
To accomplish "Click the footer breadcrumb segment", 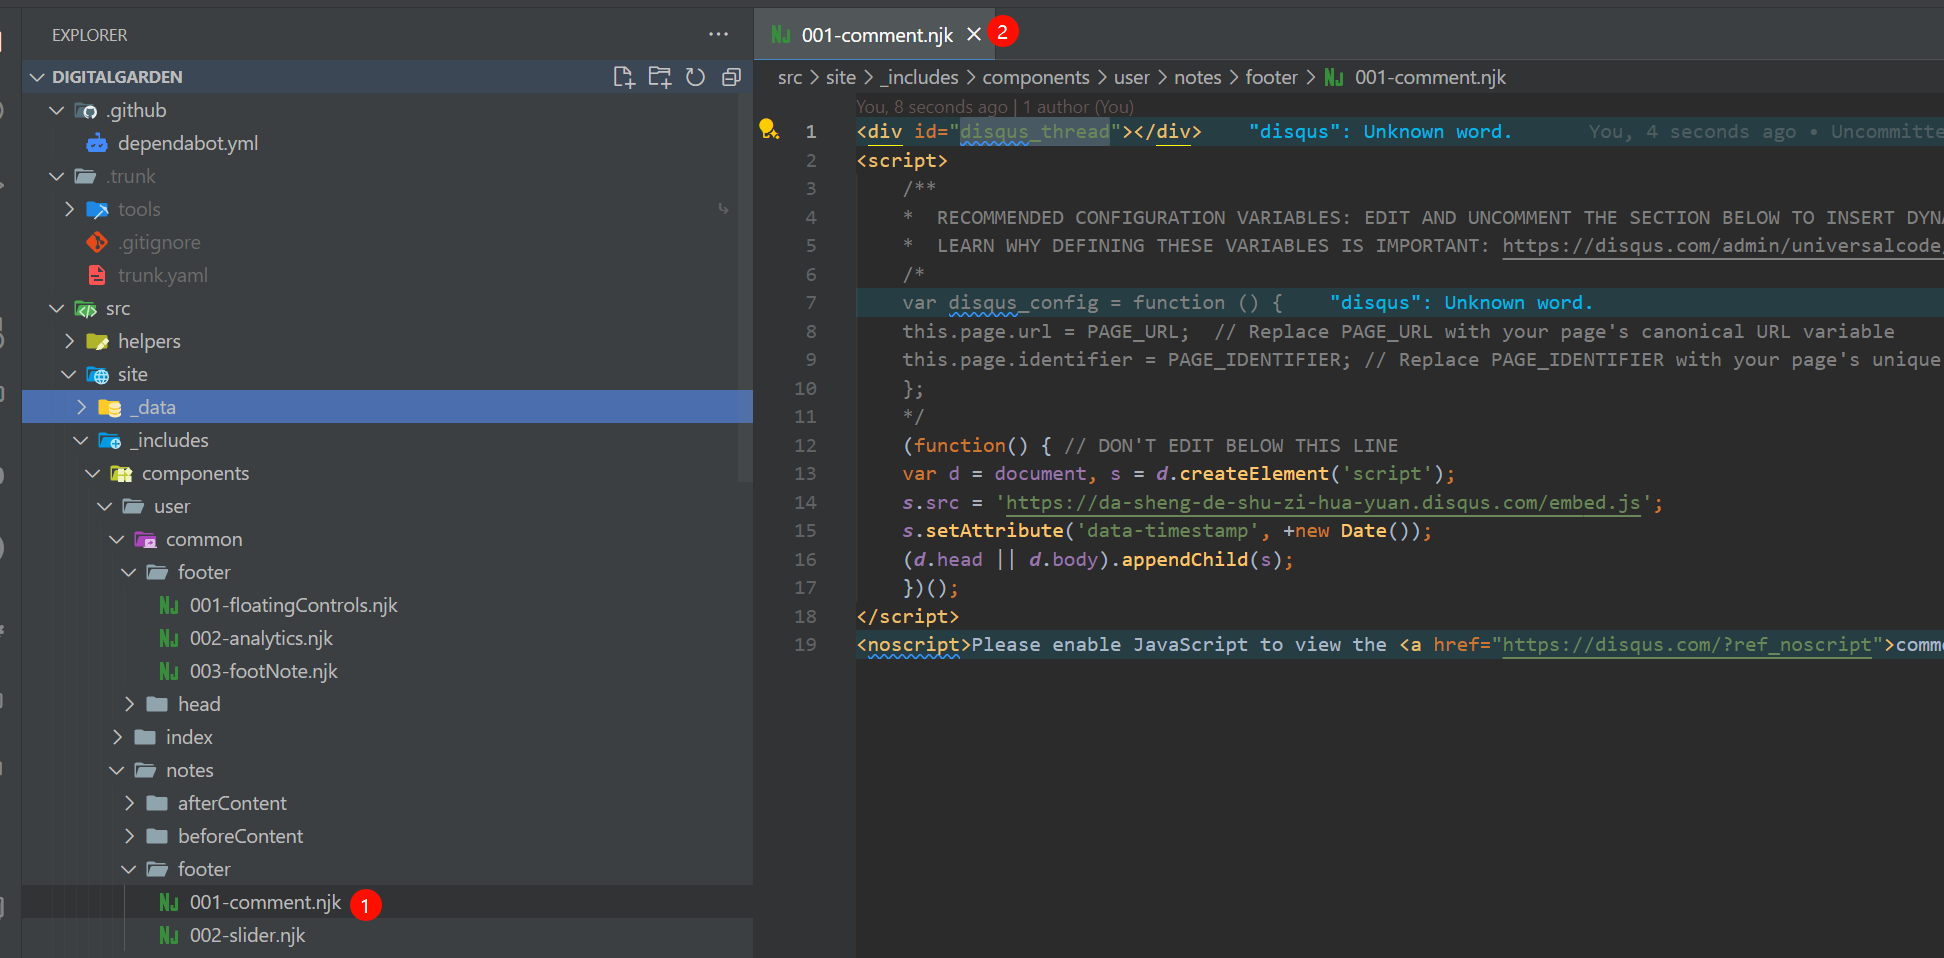I will click(1271, 77).
